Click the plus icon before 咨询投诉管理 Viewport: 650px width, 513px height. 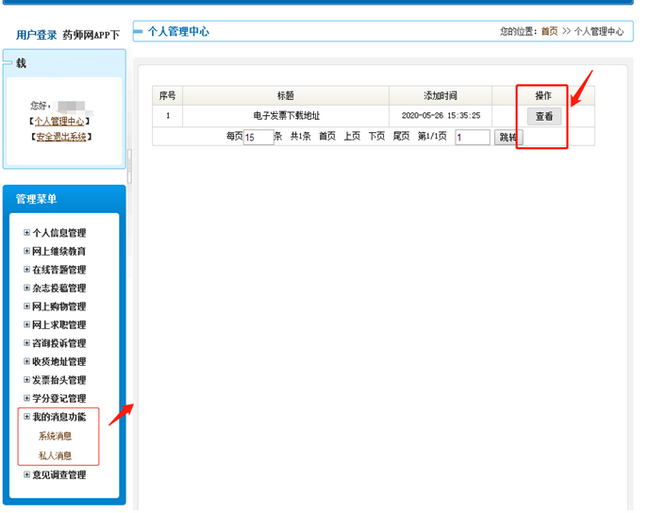point(27,343)
